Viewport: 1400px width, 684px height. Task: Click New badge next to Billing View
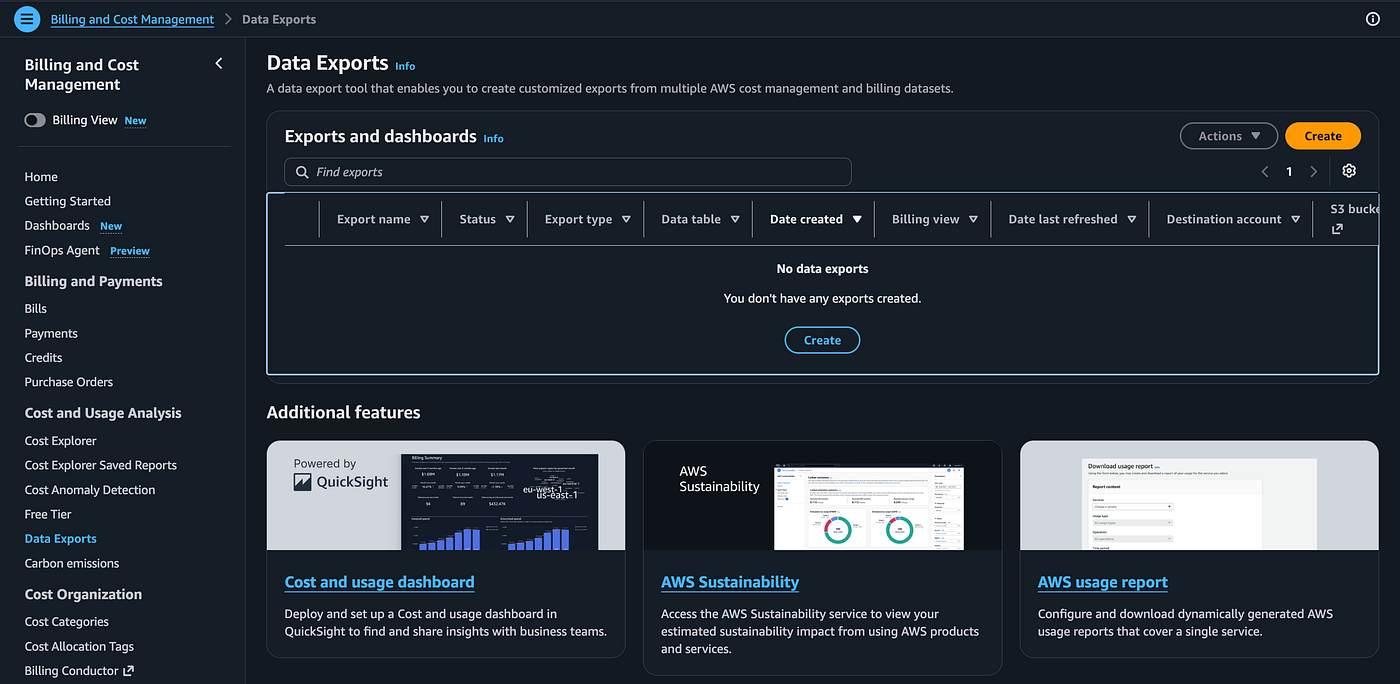click(x=135, y=121)
